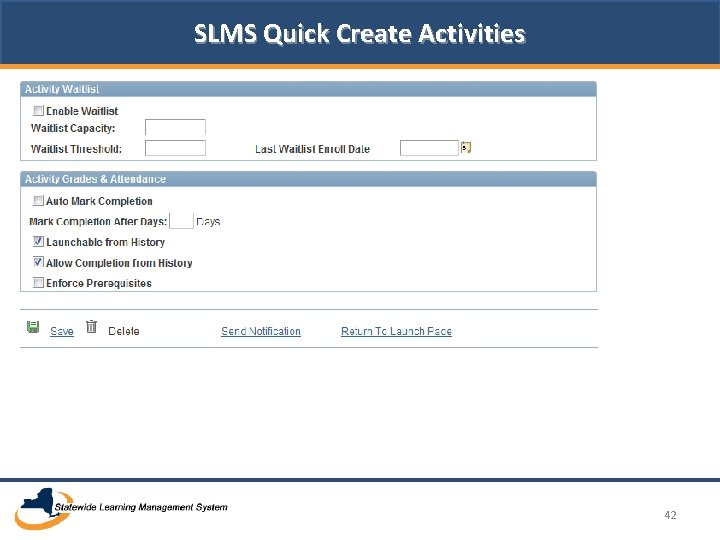Image resolution: width=720 pixels, height=540 pixels.
Task: Click the Waitlist Threshold label
Action: [x=76, y=149]
